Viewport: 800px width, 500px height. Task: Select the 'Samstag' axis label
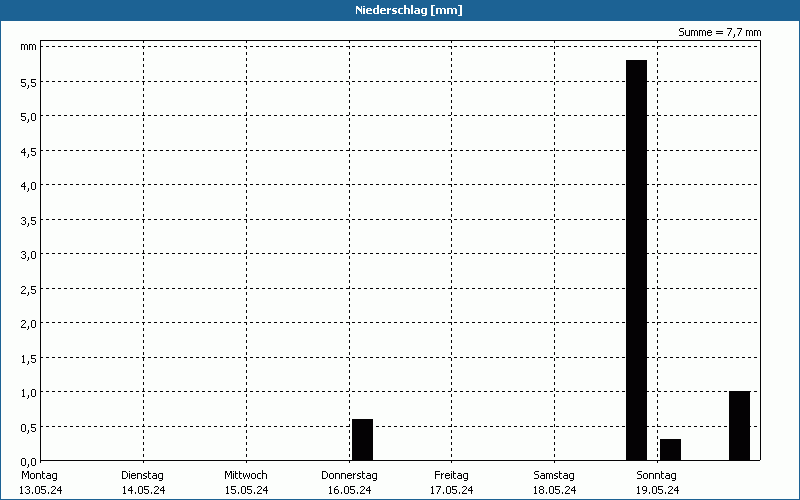[x=554, y=475]
